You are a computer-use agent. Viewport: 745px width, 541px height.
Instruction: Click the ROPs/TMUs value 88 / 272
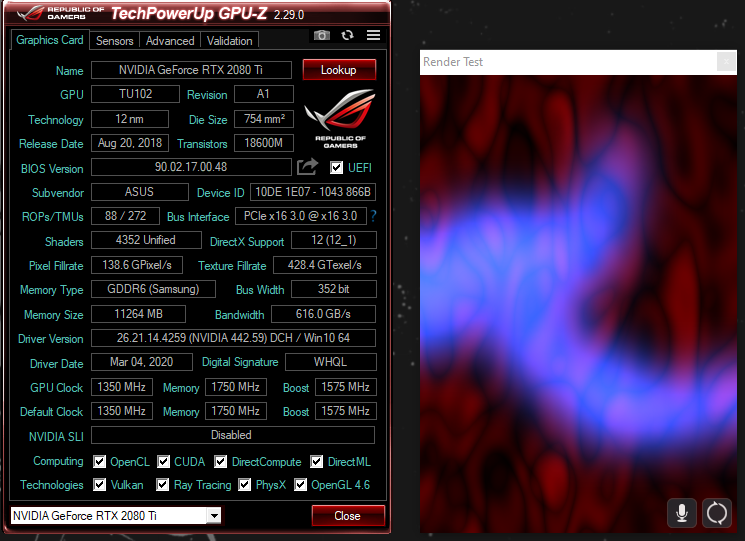pyautogui.click(x=125, y=216)
